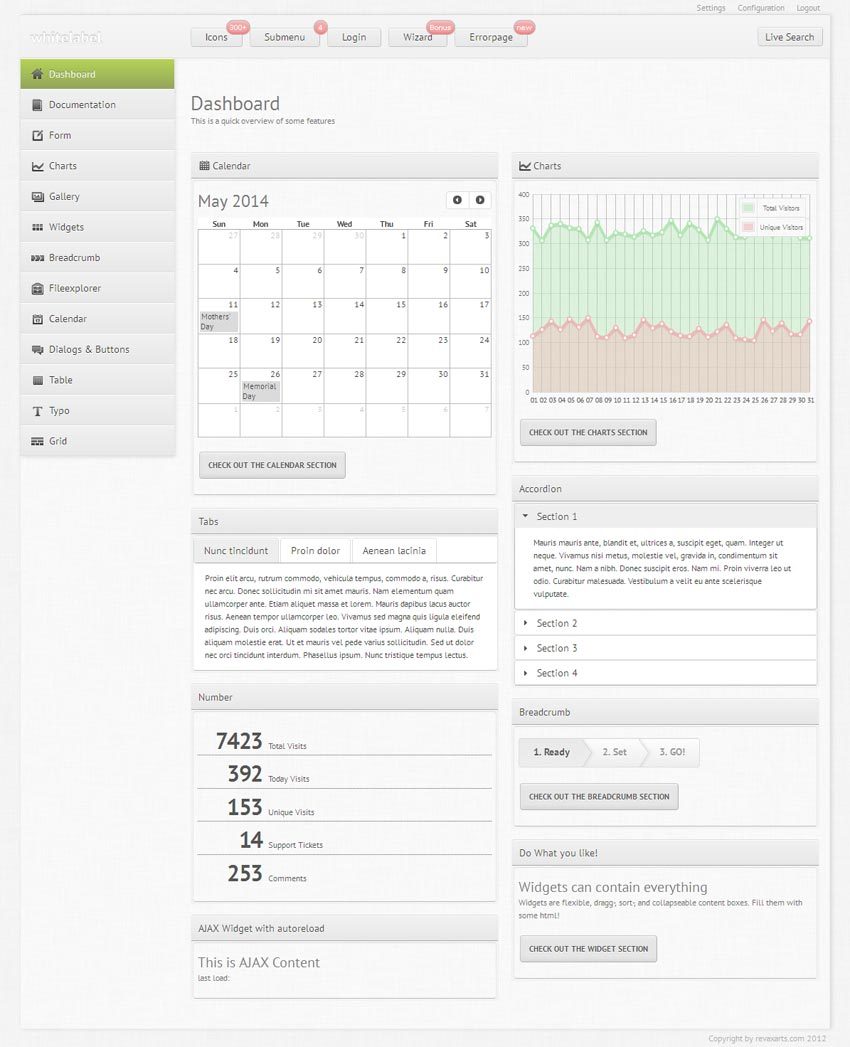Open the Aenean lacinia tab
This screenshot has height=1047, width=850.
pos(394,551)
